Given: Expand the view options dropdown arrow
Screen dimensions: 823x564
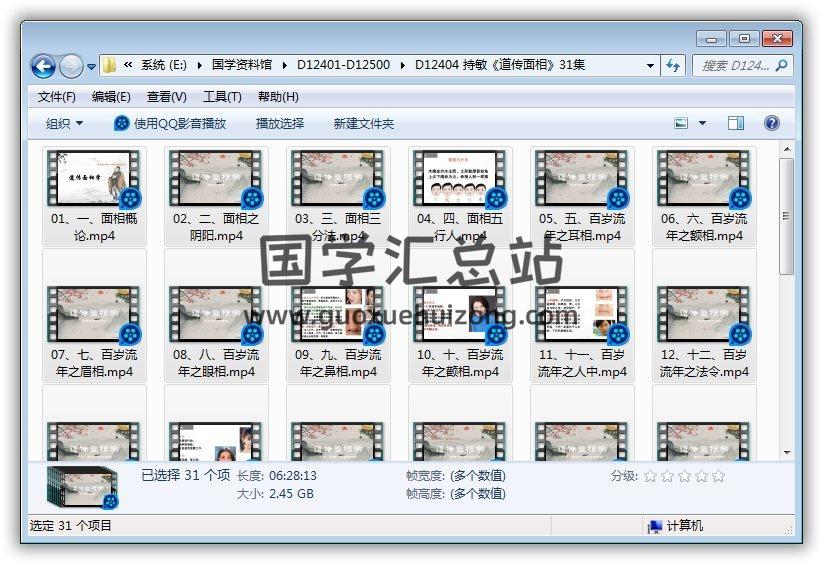Looking at the screenshot, I should [702, 123].
